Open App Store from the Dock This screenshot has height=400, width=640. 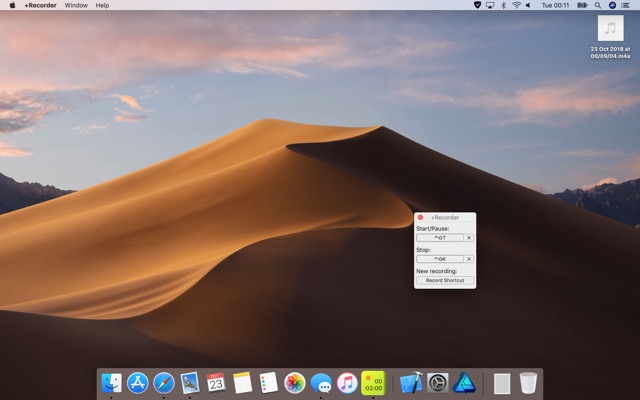tap(138, 383)
